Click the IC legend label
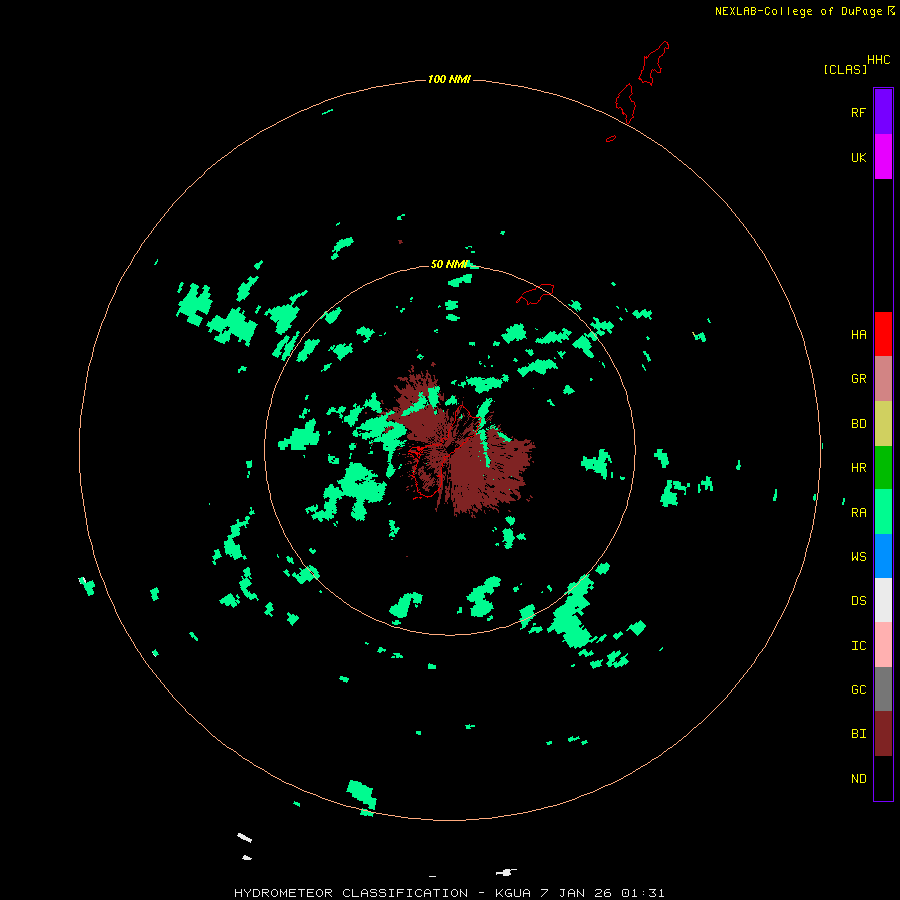The image size is (900, 900). (x=858, y=646)
